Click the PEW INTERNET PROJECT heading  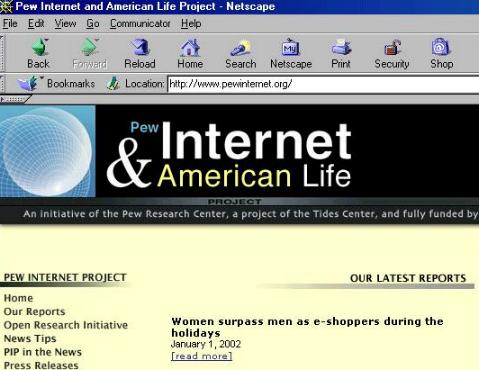coord(65,277)
